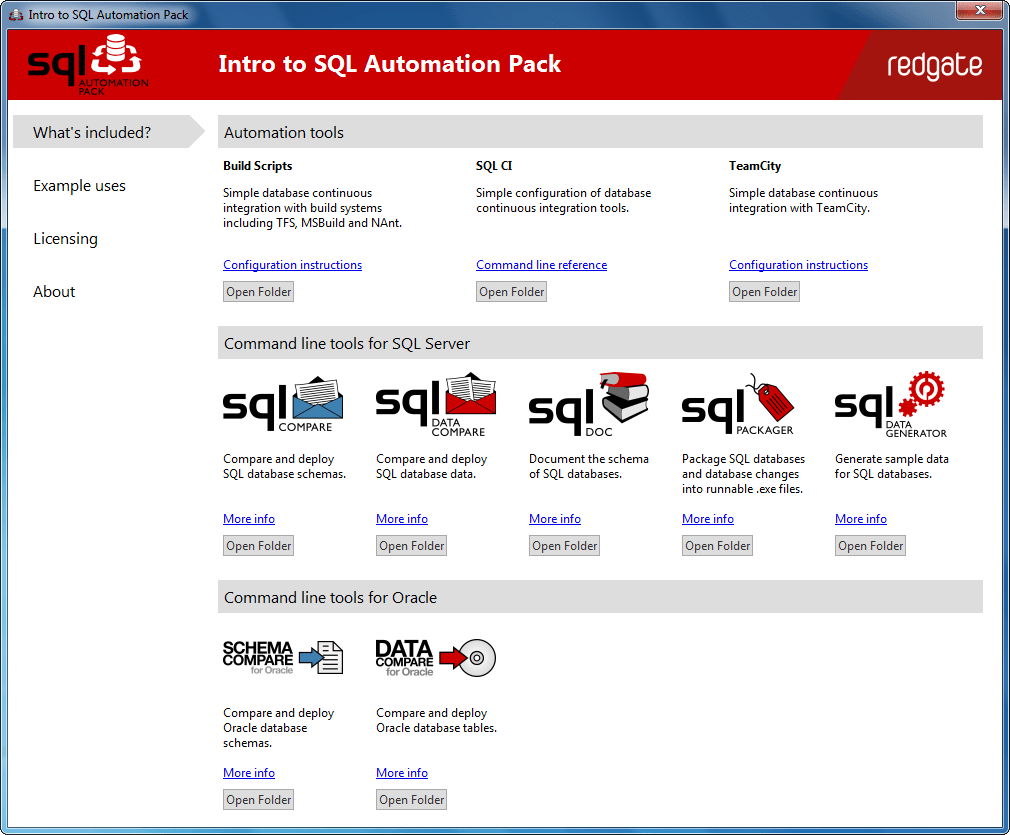The width and height of the screenshot is (1010, 835).
Task: Click the Automation tools section header
Action: [600, 132]
